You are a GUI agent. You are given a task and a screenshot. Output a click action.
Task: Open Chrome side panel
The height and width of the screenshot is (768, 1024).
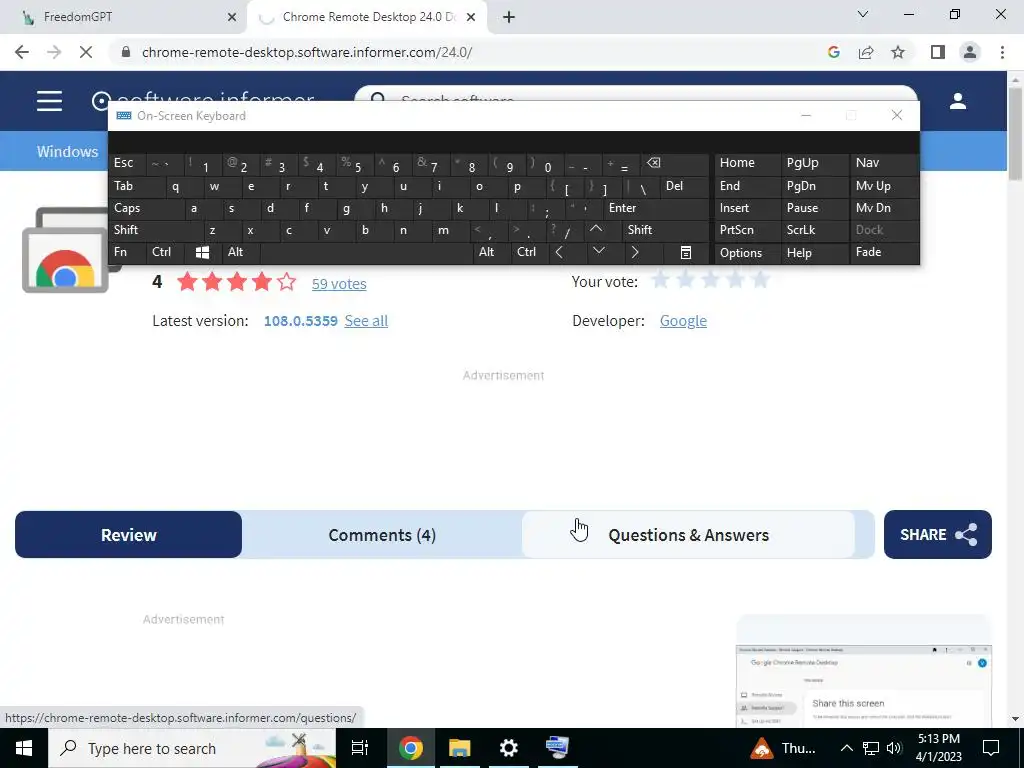(x=938, y=52)
